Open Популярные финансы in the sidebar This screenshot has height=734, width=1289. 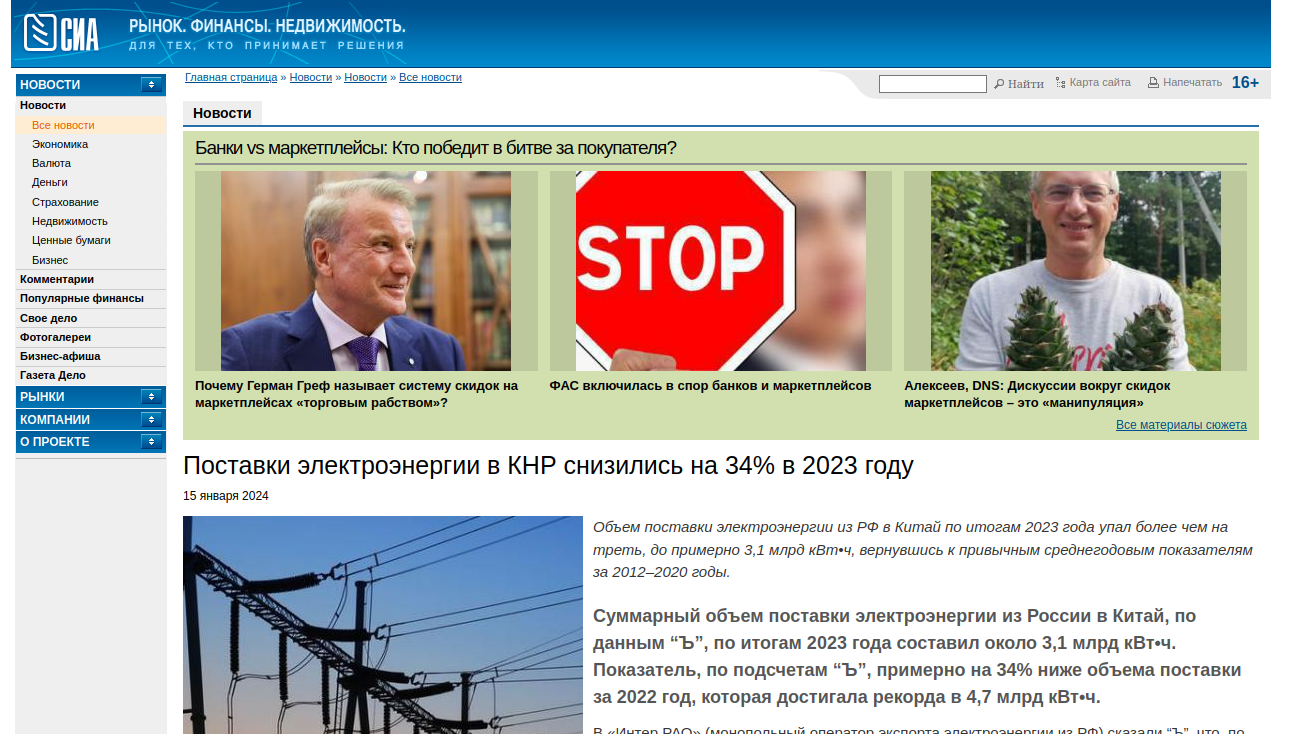click(82, 298)
